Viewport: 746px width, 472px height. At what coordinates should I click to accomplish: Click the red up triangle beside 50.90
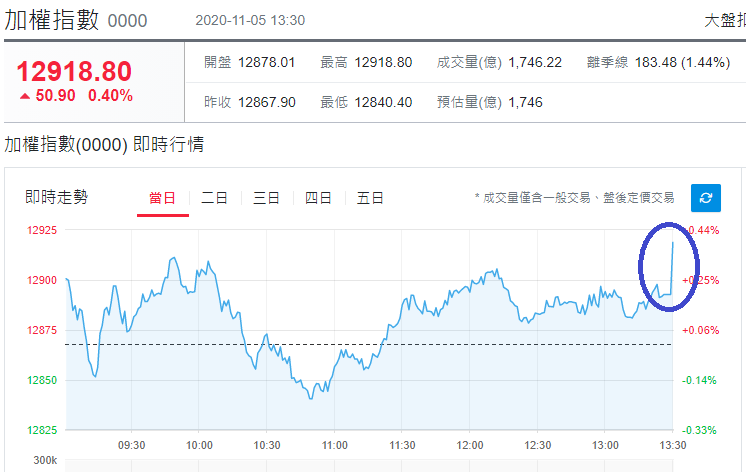point(25,97)
